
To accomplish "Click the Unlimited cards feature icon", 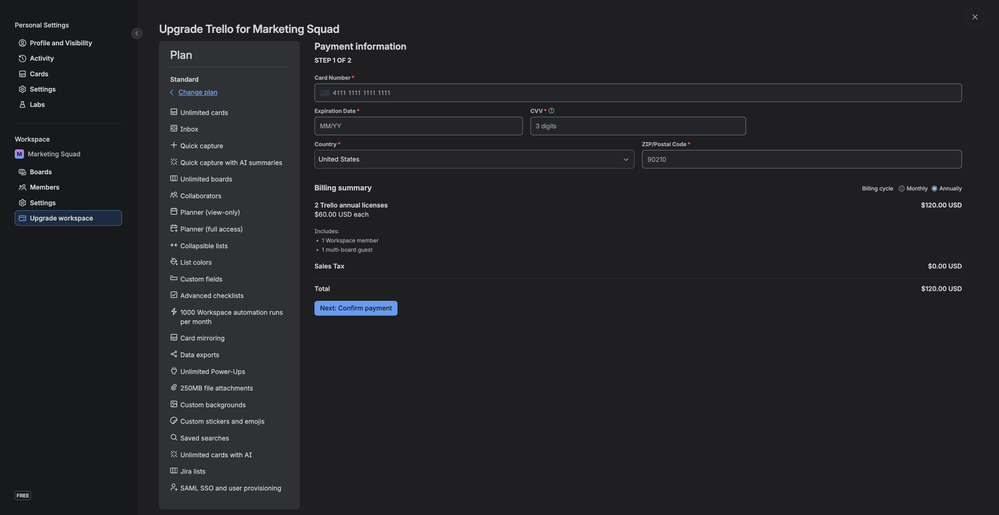I will click(x=173, y=112).
